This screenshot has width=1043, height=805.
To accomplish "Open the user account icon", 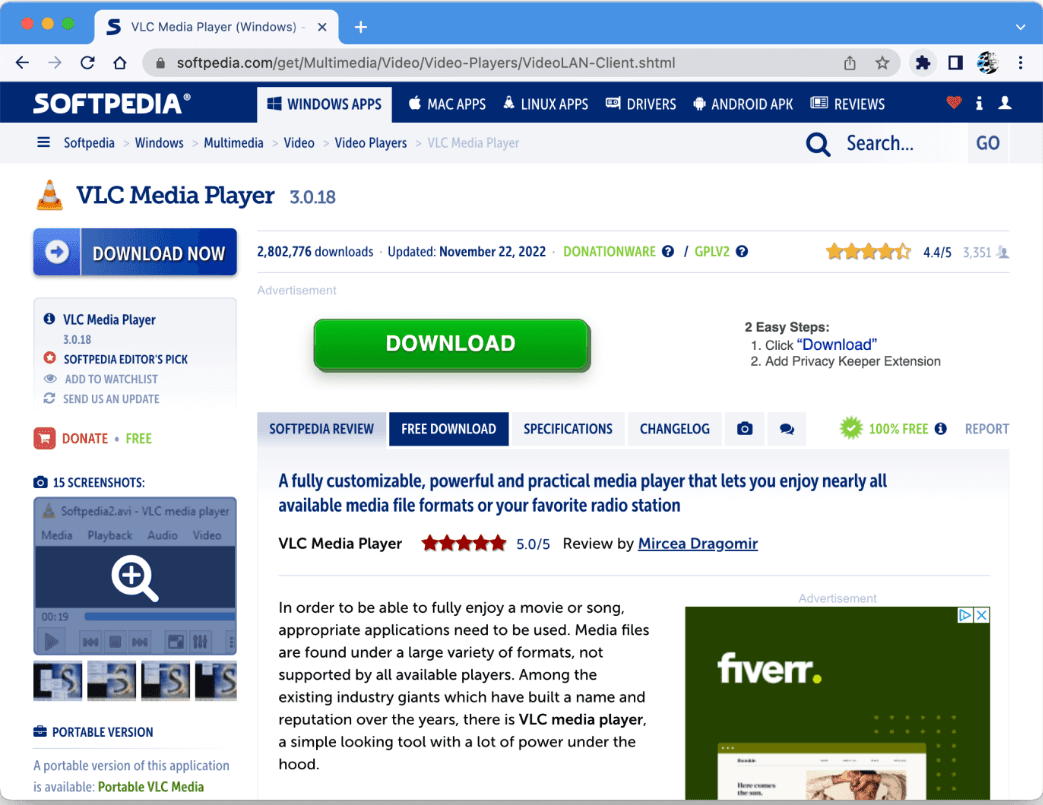I will tap(1005, 103).
